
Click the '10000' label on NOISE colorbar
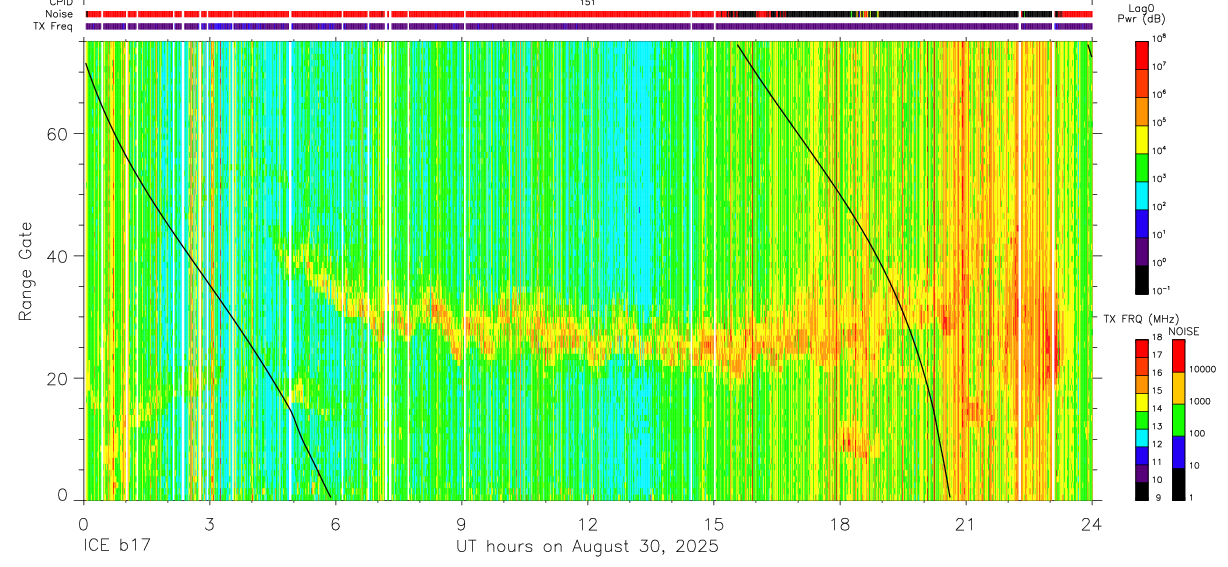click(x=1202, y=370)
